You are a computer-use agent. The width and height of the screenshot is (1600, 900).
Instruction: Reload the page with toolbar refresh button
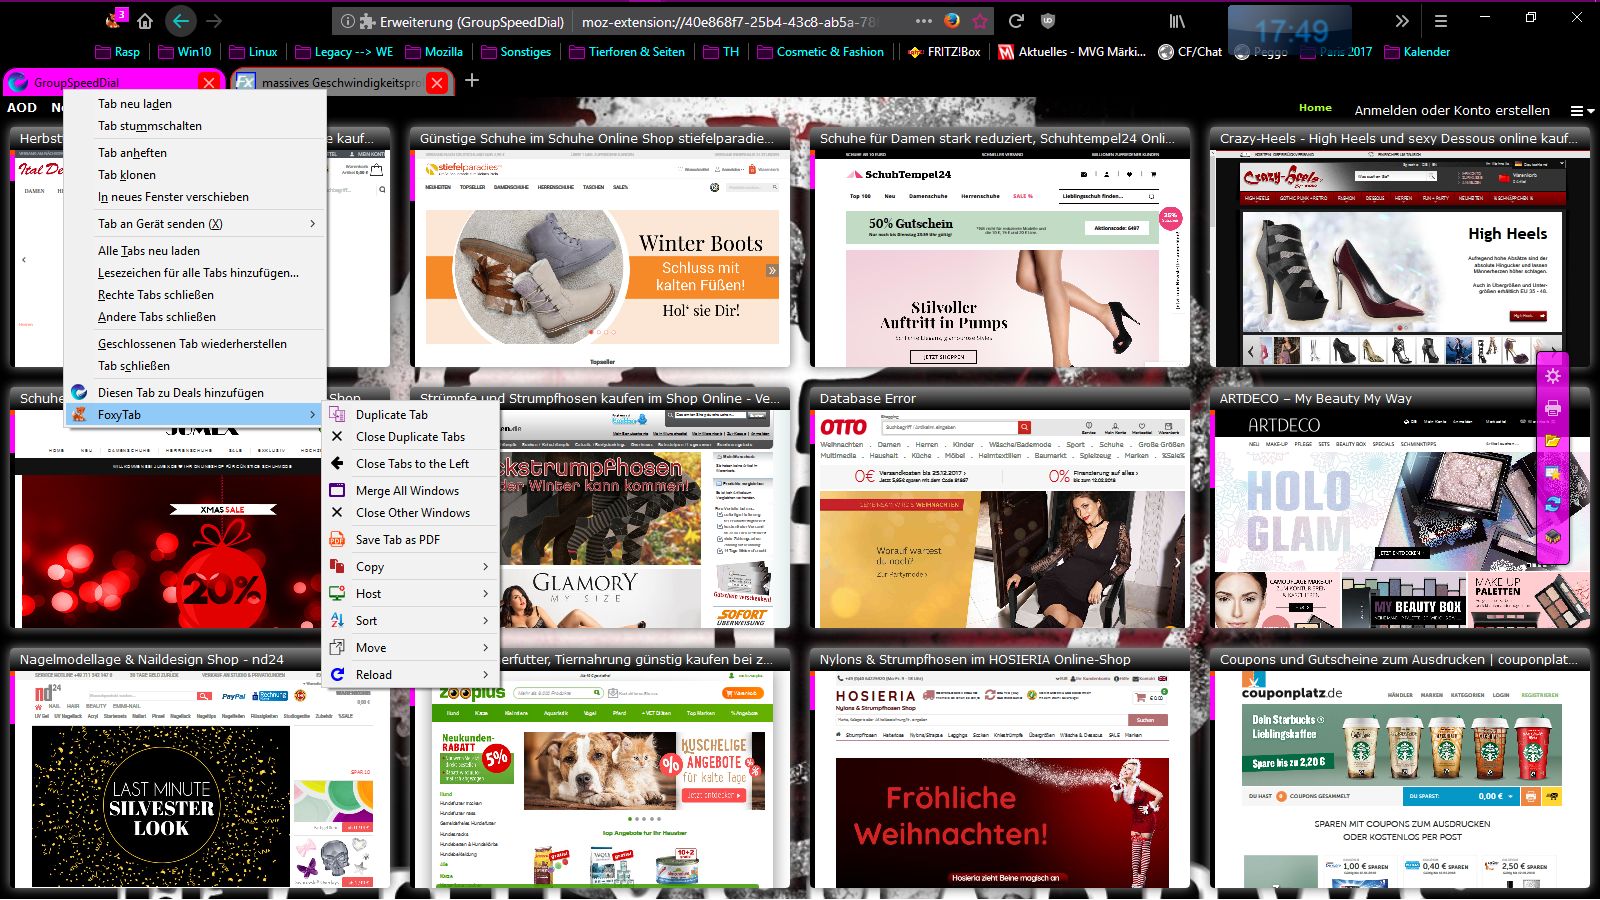point(1016,20)
